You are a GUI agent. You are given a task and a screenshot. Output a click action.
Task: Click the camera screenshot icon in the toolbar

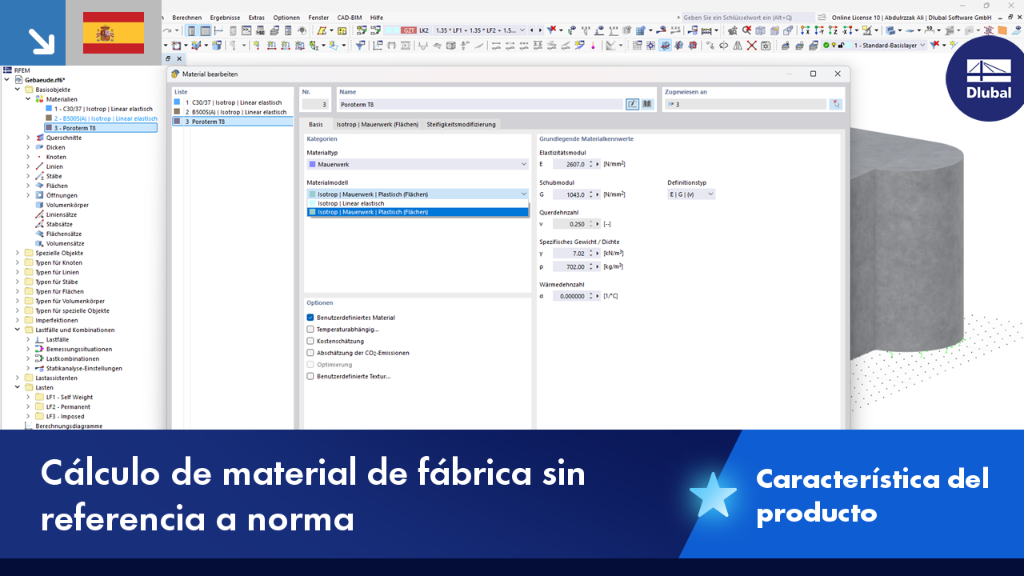click(x=766, y=46)
